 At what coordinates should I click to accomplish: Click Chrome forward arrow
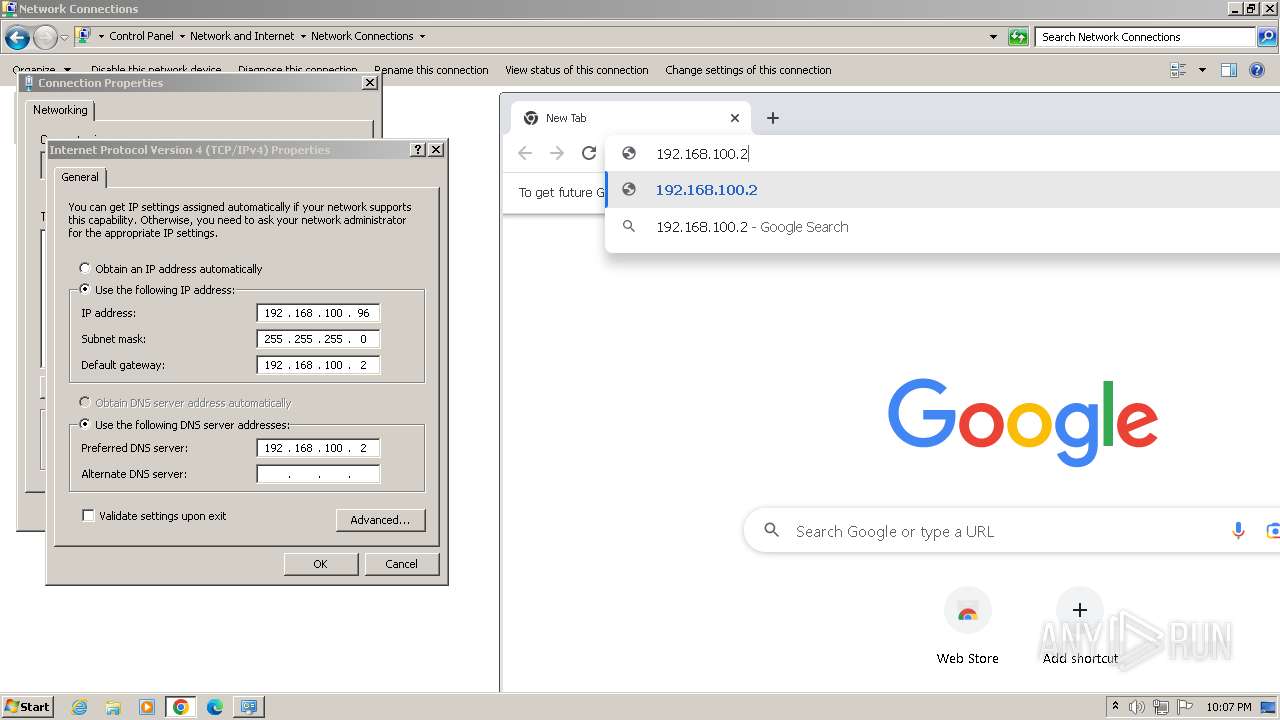pyautogui.click(x=557, y=153)
